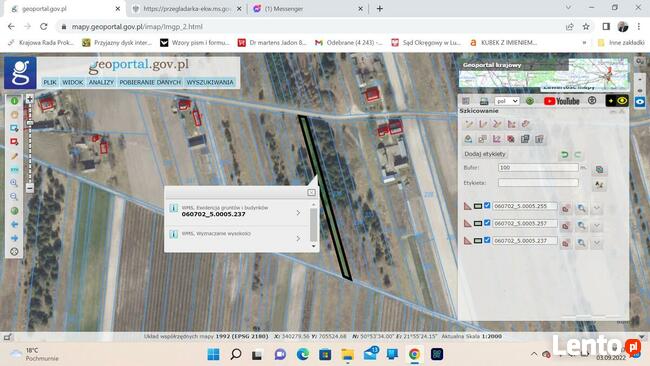Viewport: 650px width, 366px height.
Task: Expand the Ewidencja gruntów i budynków result arrow
Action: click(298, 213)
